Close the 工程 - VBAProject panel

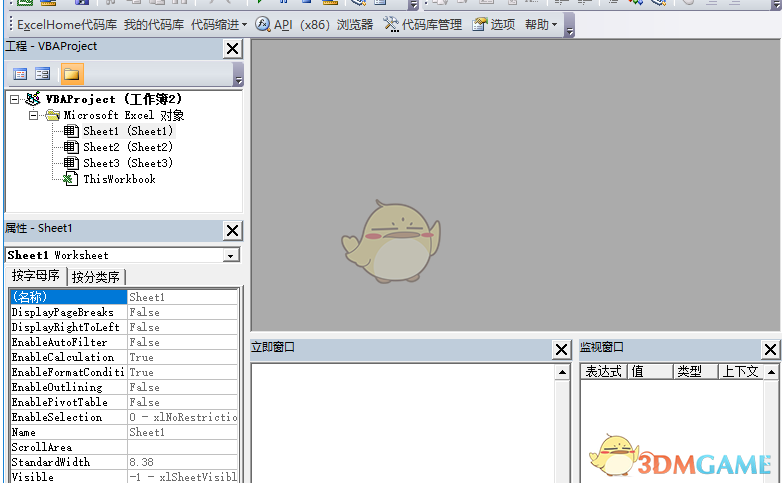pos(232,49)
